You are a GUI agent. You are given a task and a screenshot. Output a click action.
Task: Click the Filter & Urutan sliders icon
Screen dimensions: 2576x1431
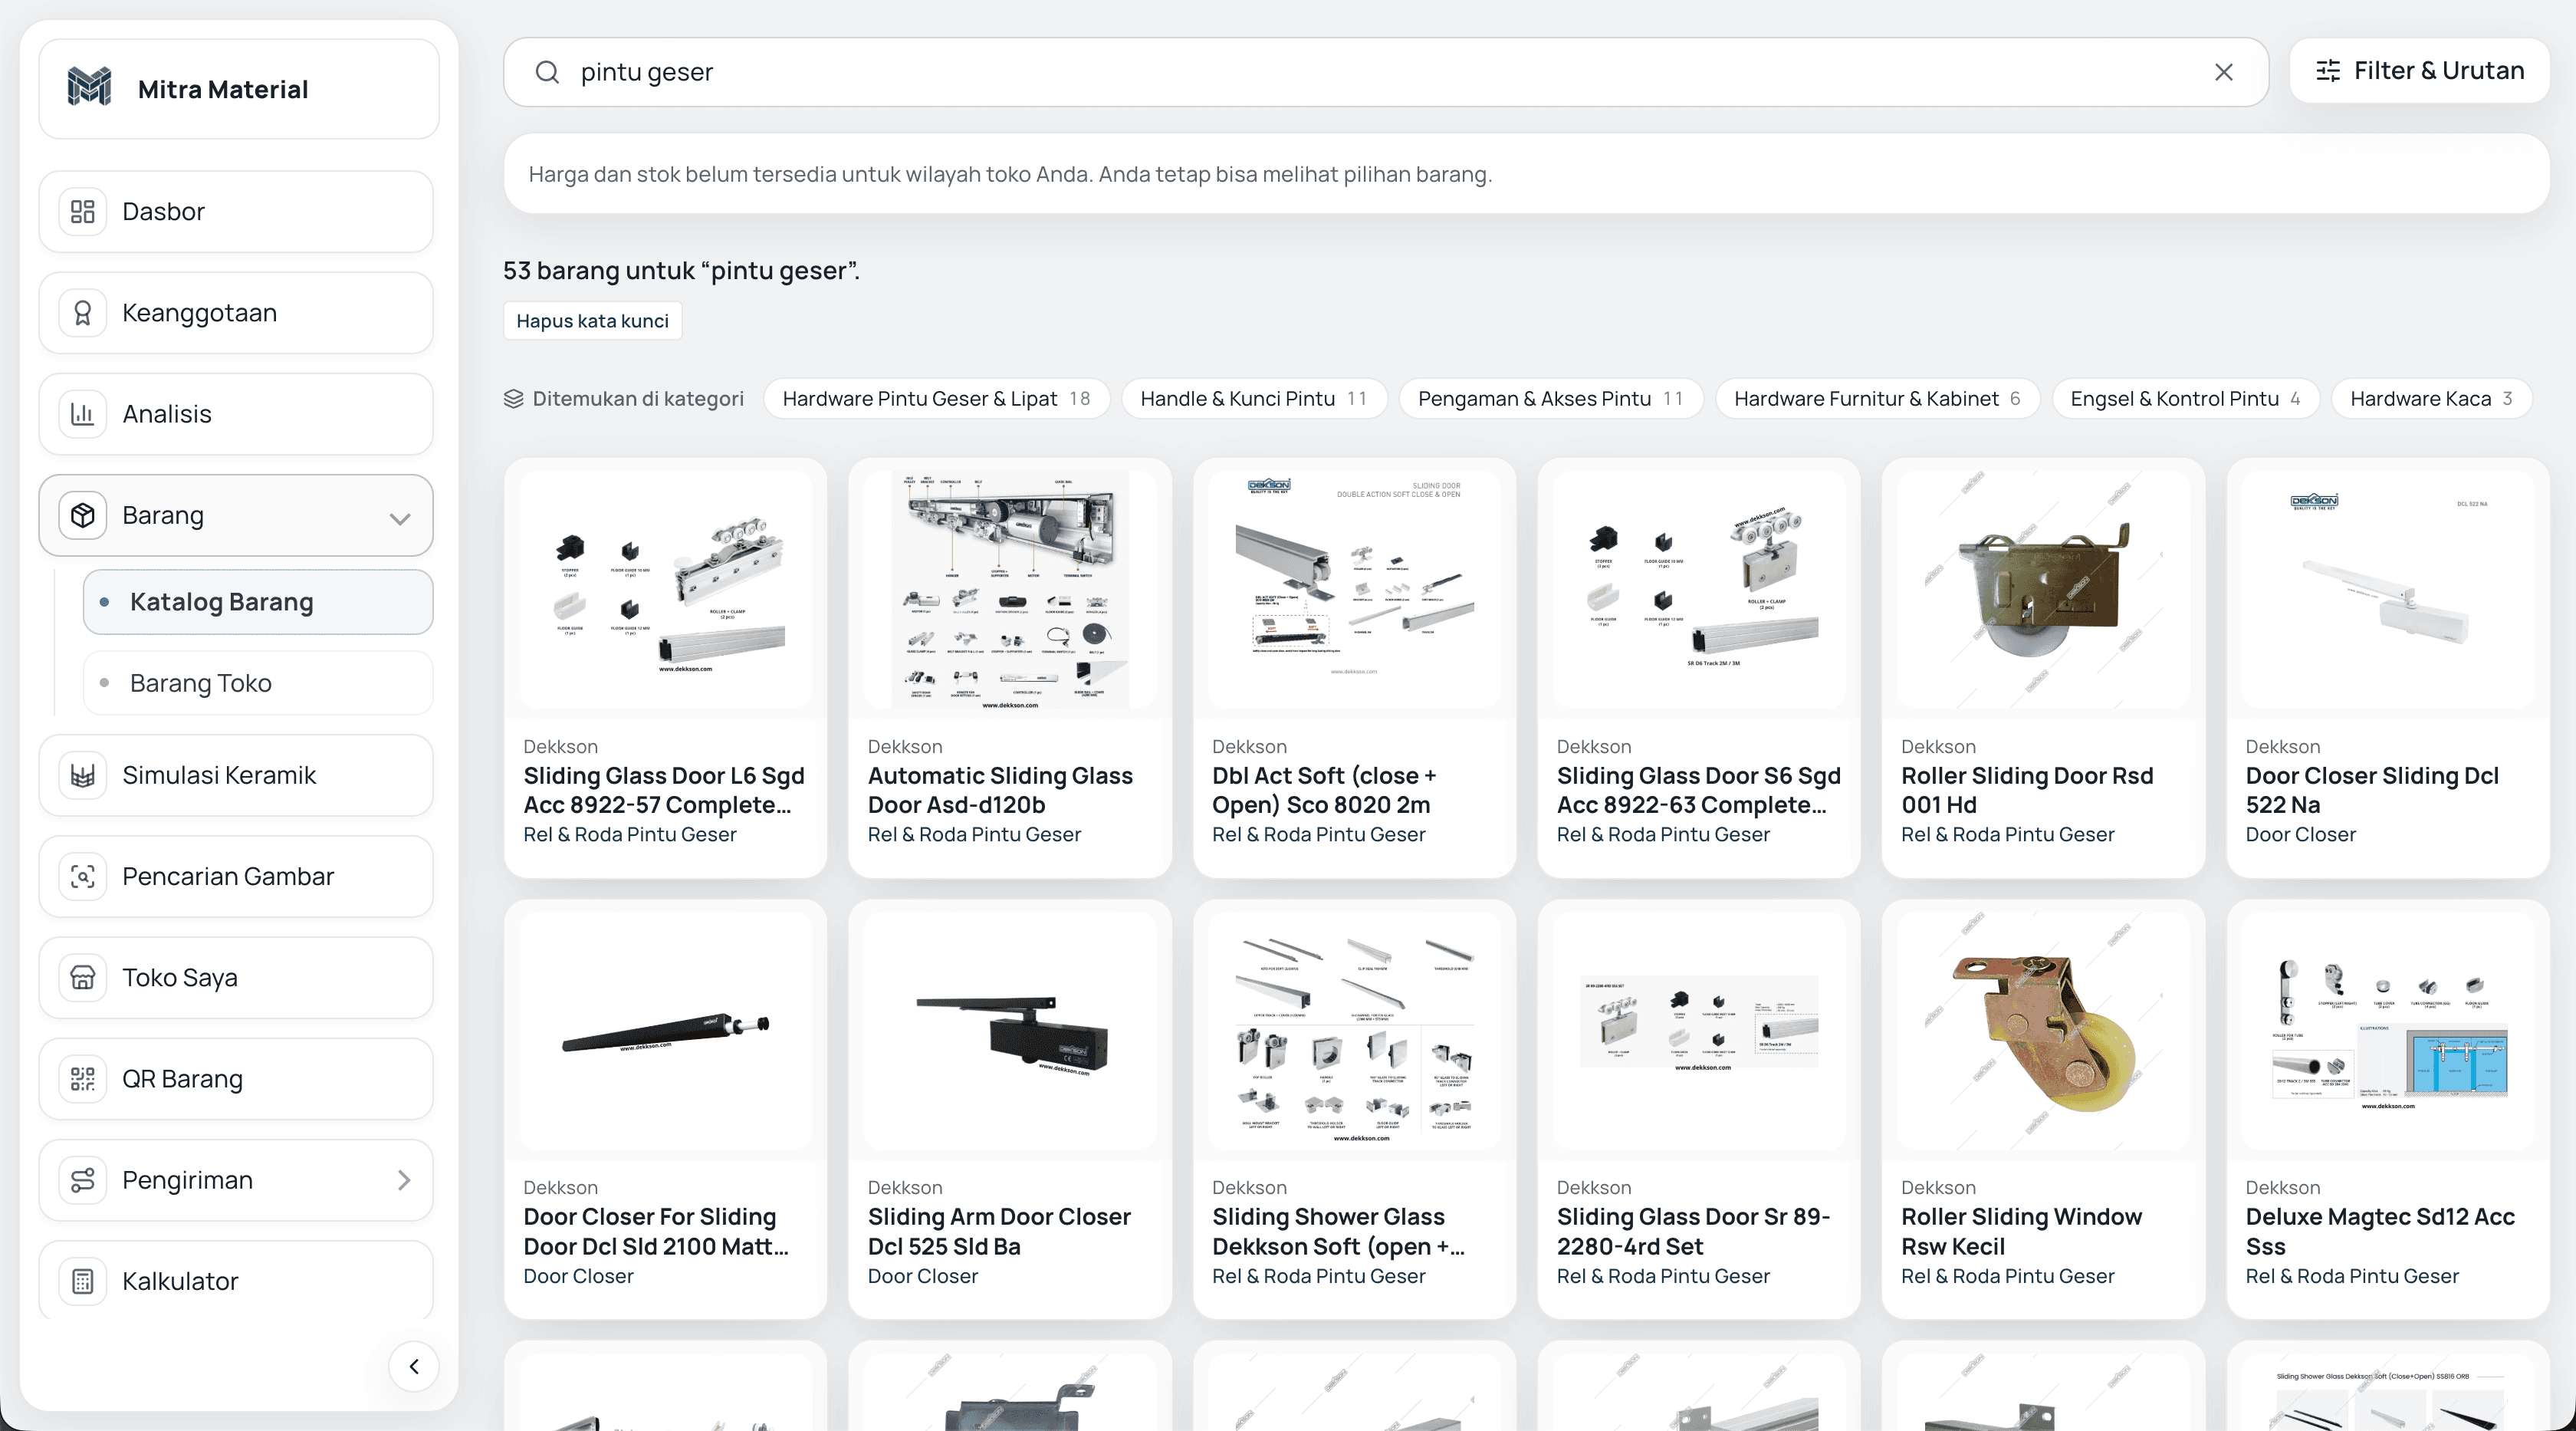[2328, 71]
